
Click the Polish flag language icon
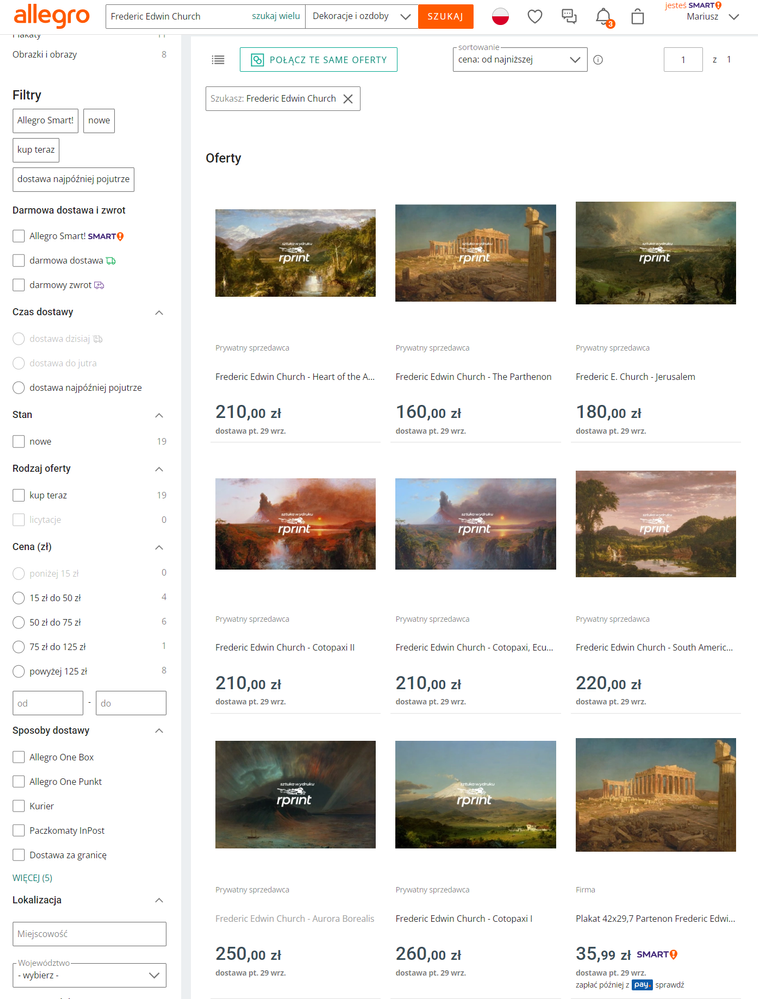(501, 17)
